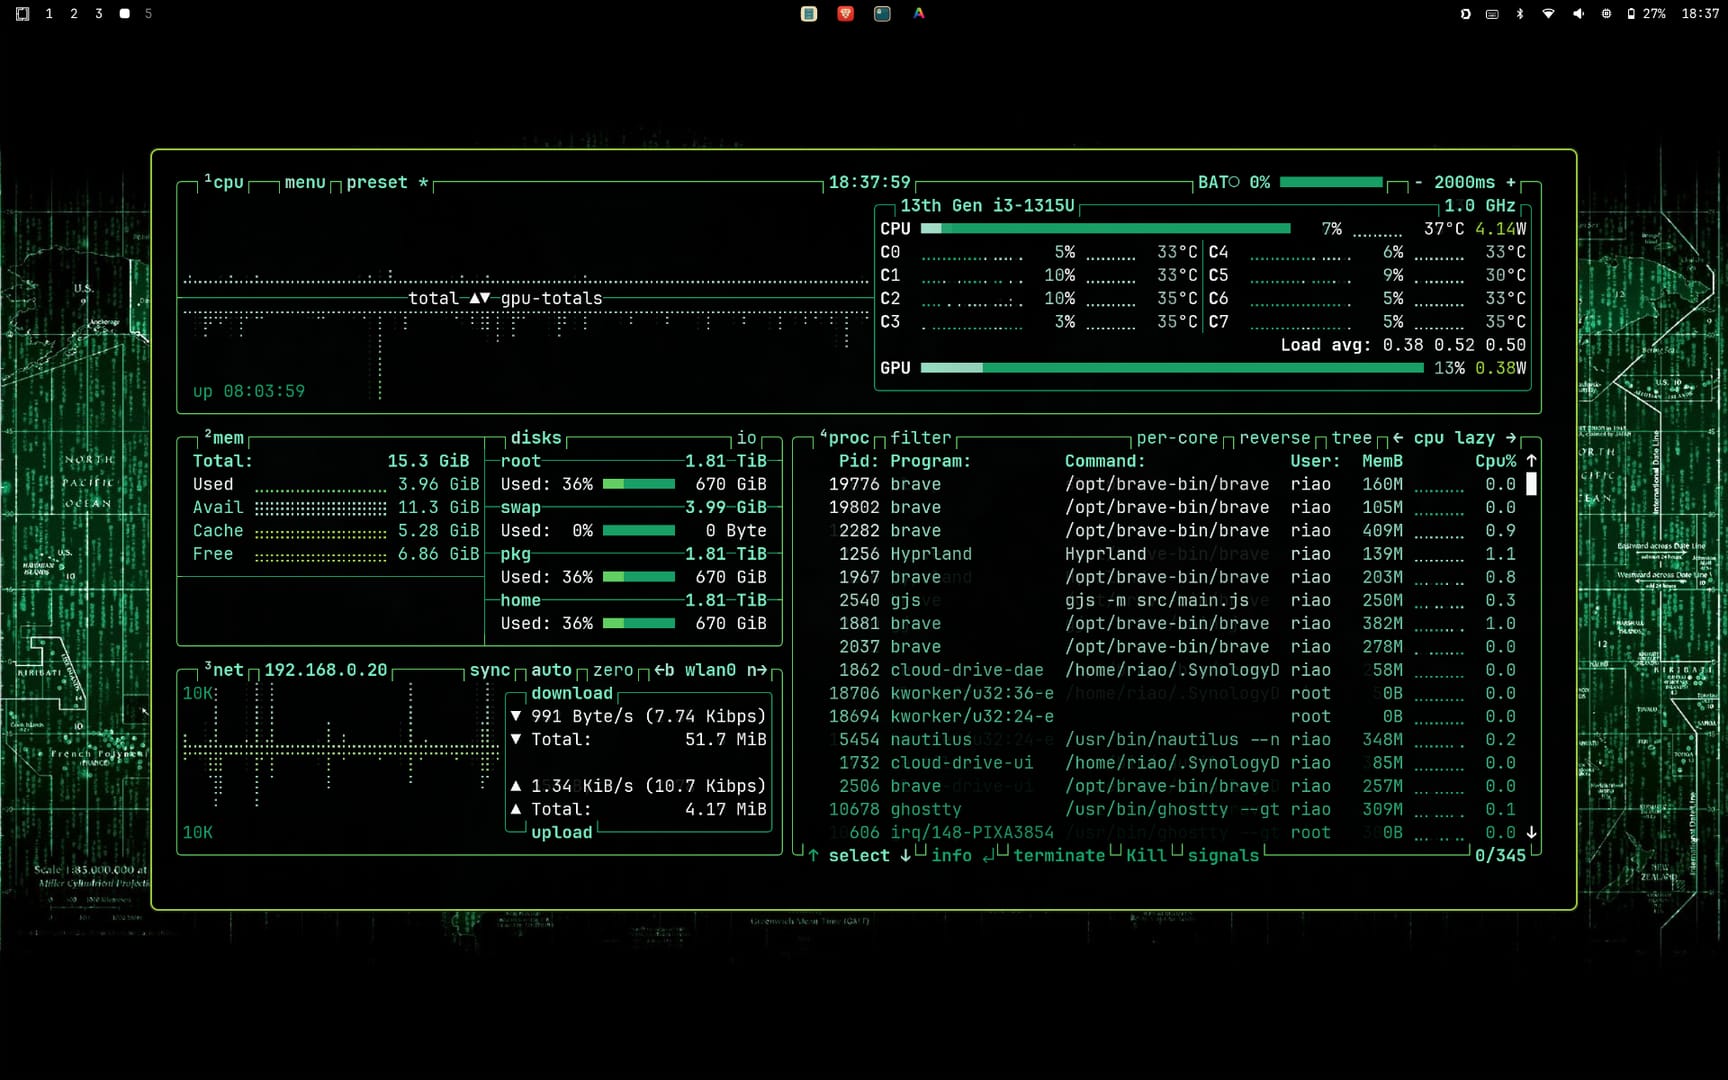Open the btop menu option
Screen dimensions: 1728x1080
[305, 182]
